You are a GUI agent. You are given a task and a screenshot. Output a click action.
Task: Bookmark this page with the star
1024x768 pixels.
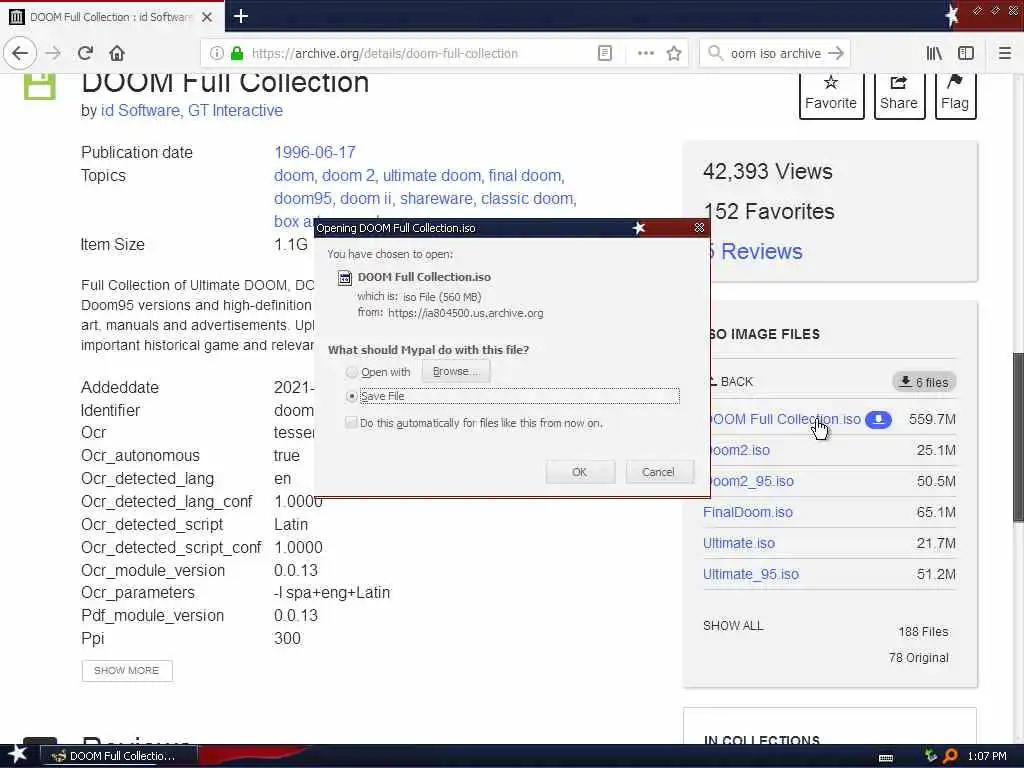pyautogui.click(x=674, y=53)
